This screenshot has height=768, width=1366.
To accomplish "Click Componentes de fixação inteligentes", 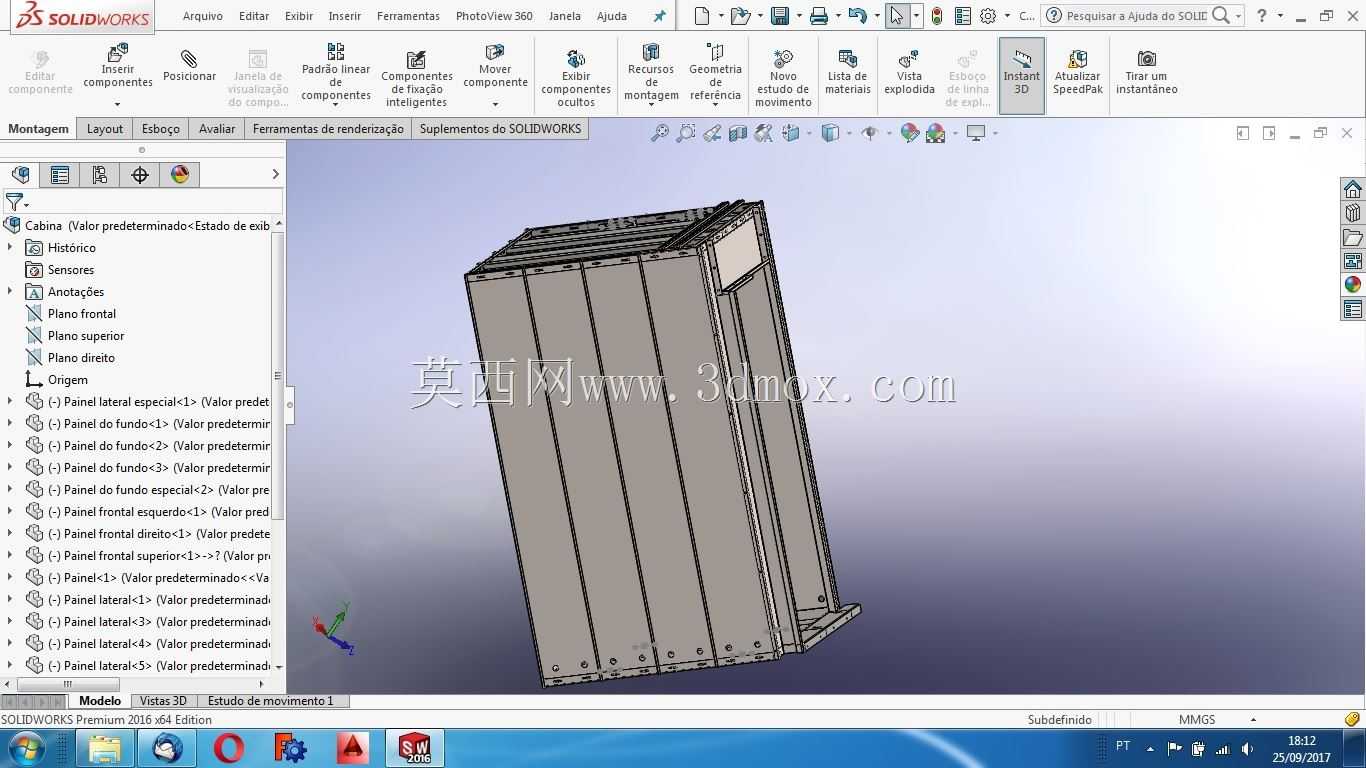I will pyautogui.click(x=417, y=76).
